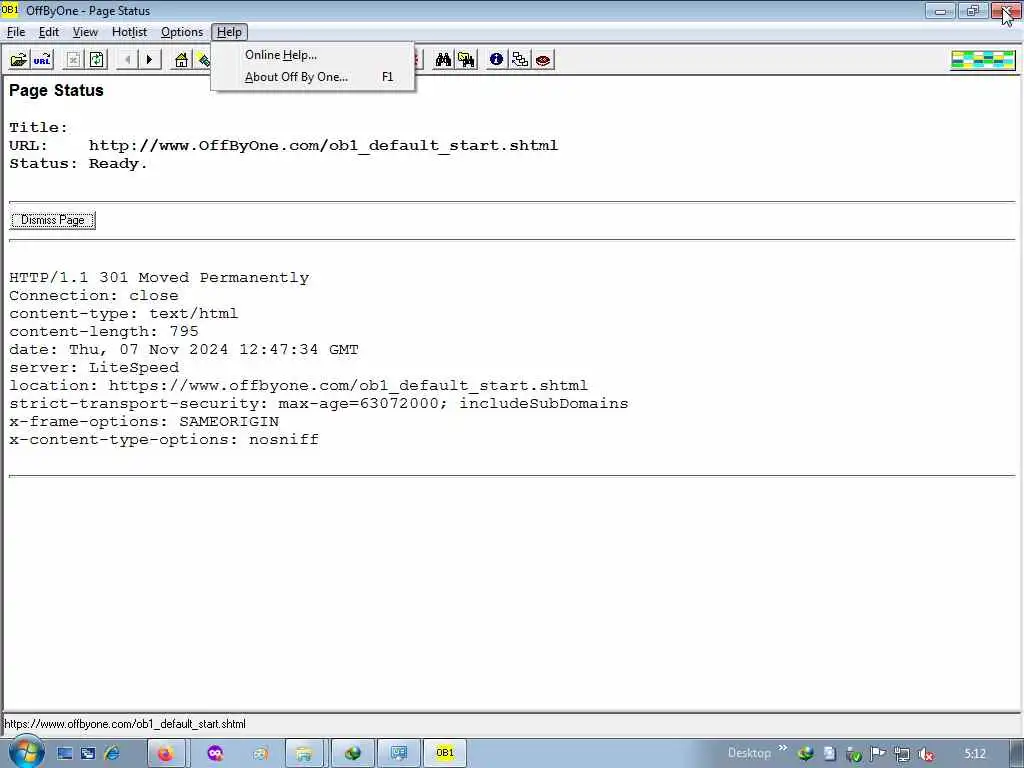Click the red disc toolbar icon

[x=543, y=60]
